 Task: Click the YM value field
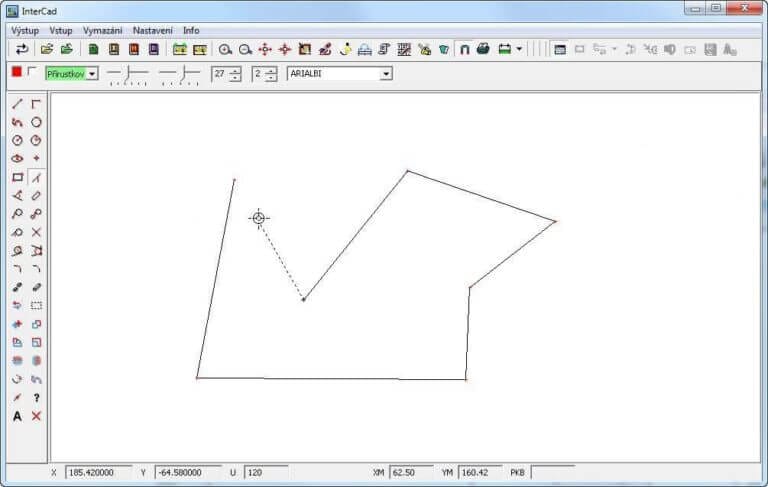click(480, 472)
